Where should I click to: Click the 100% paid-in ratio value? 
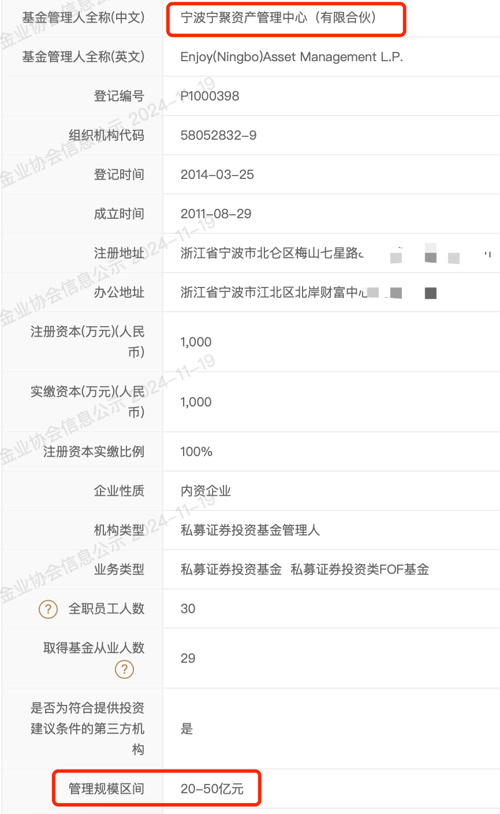(196, 452)
